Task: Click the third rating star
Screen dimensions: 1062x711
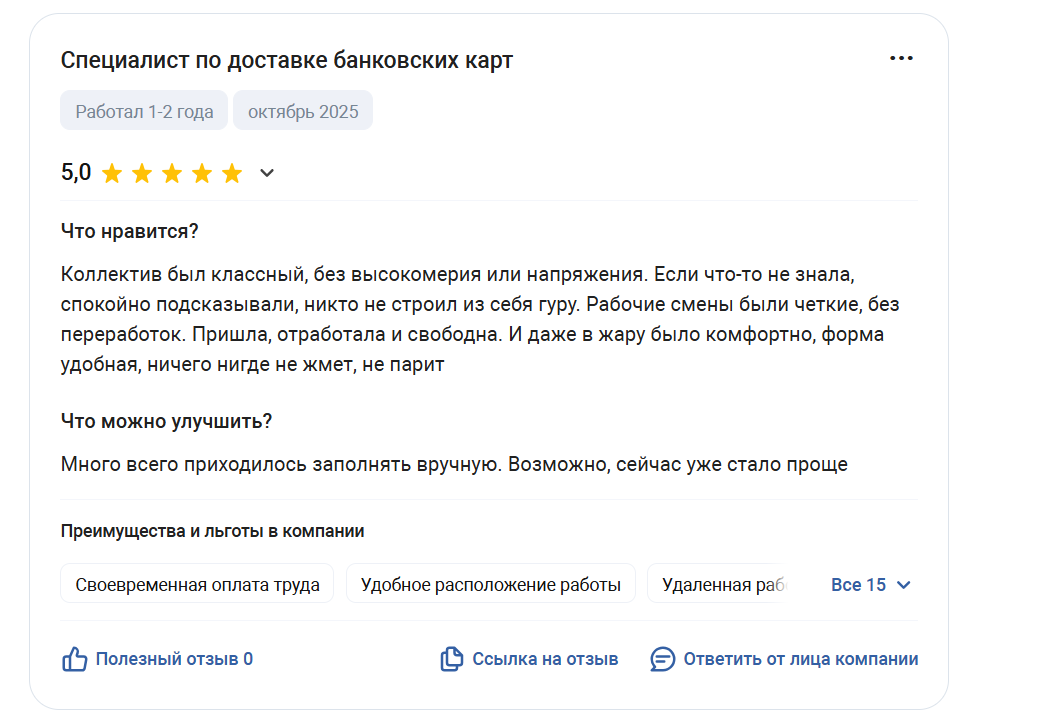Action: (x=172, y=174)
